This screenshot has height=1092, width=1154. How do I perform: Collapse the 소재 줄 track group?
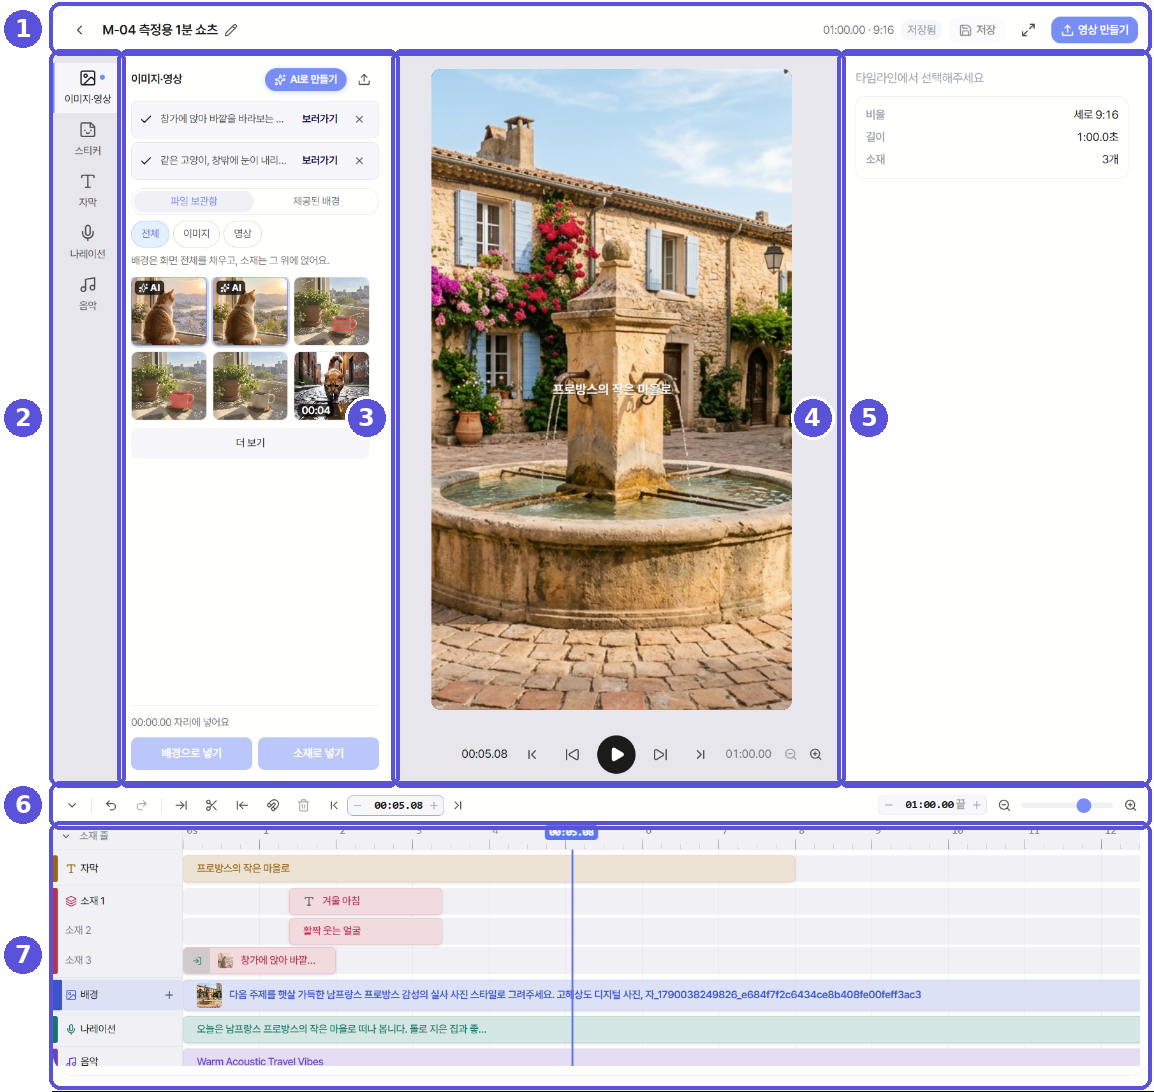tap(66, 836)
